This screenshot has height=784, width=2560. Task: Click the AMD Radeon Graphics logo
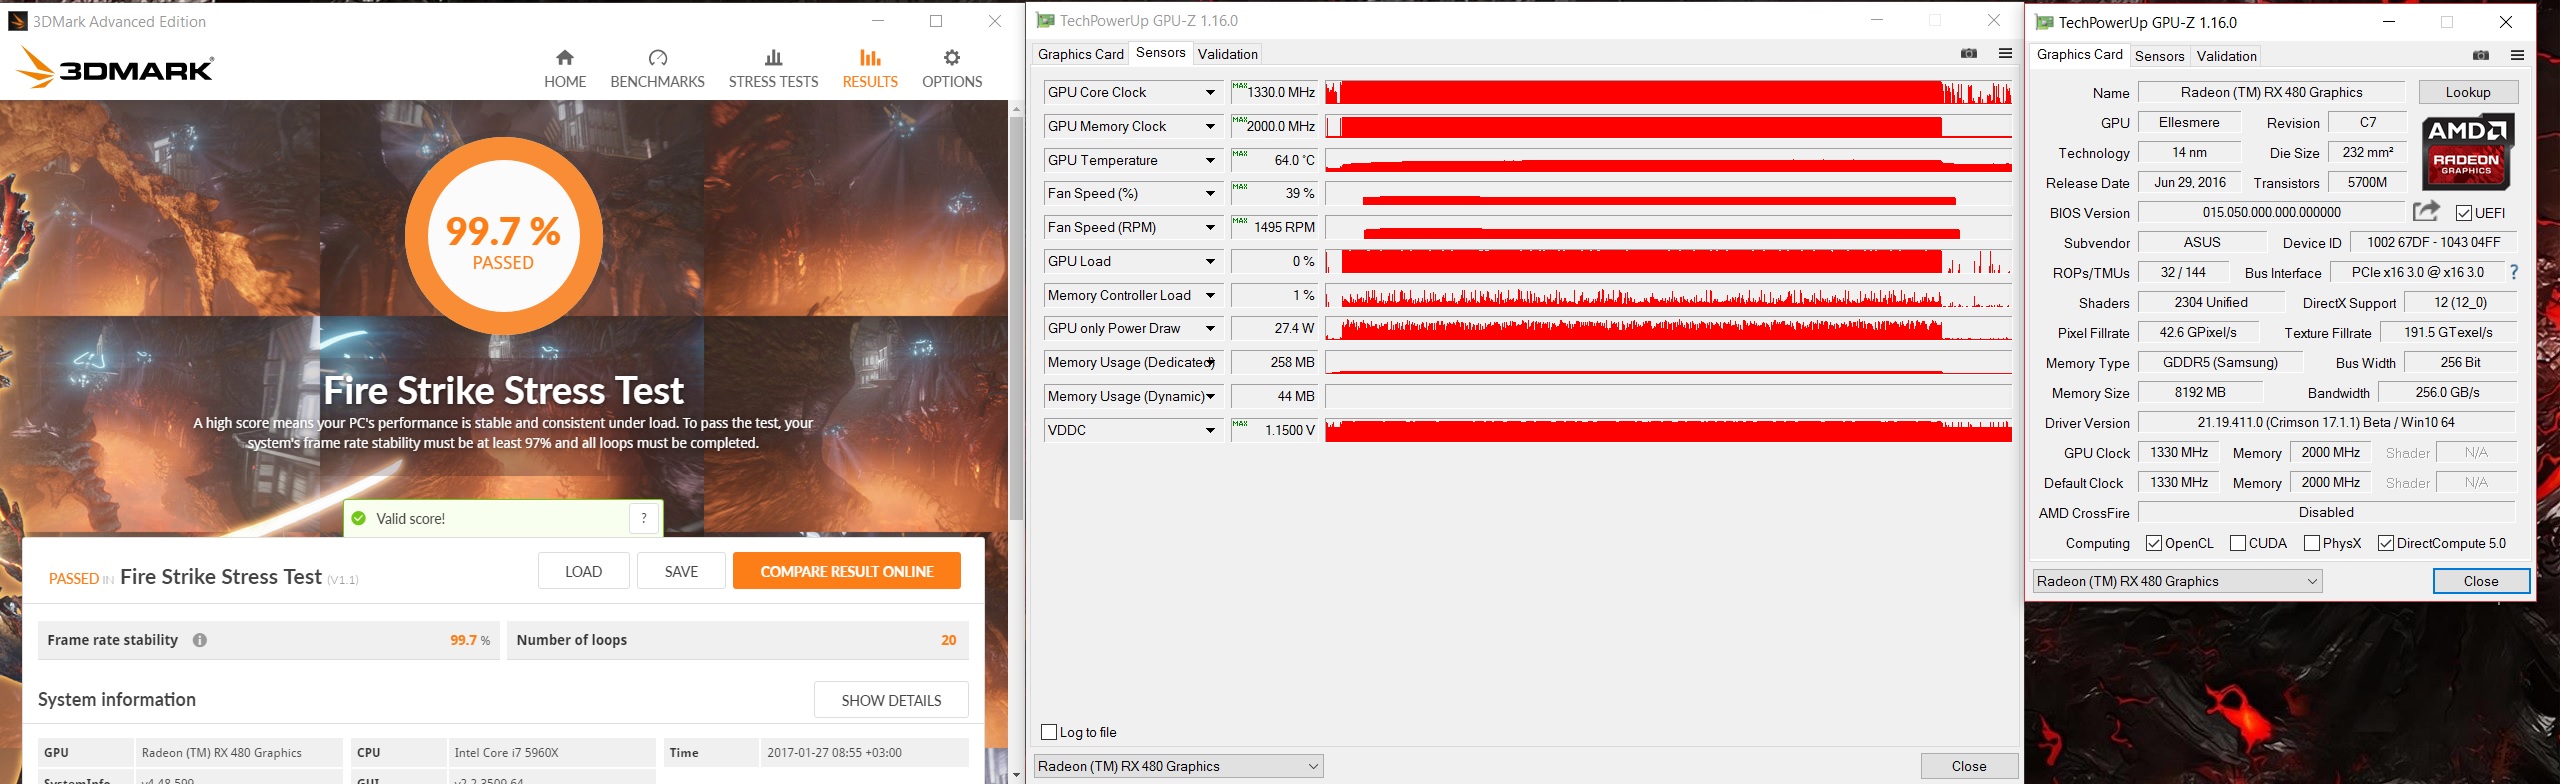[2467, 153]
